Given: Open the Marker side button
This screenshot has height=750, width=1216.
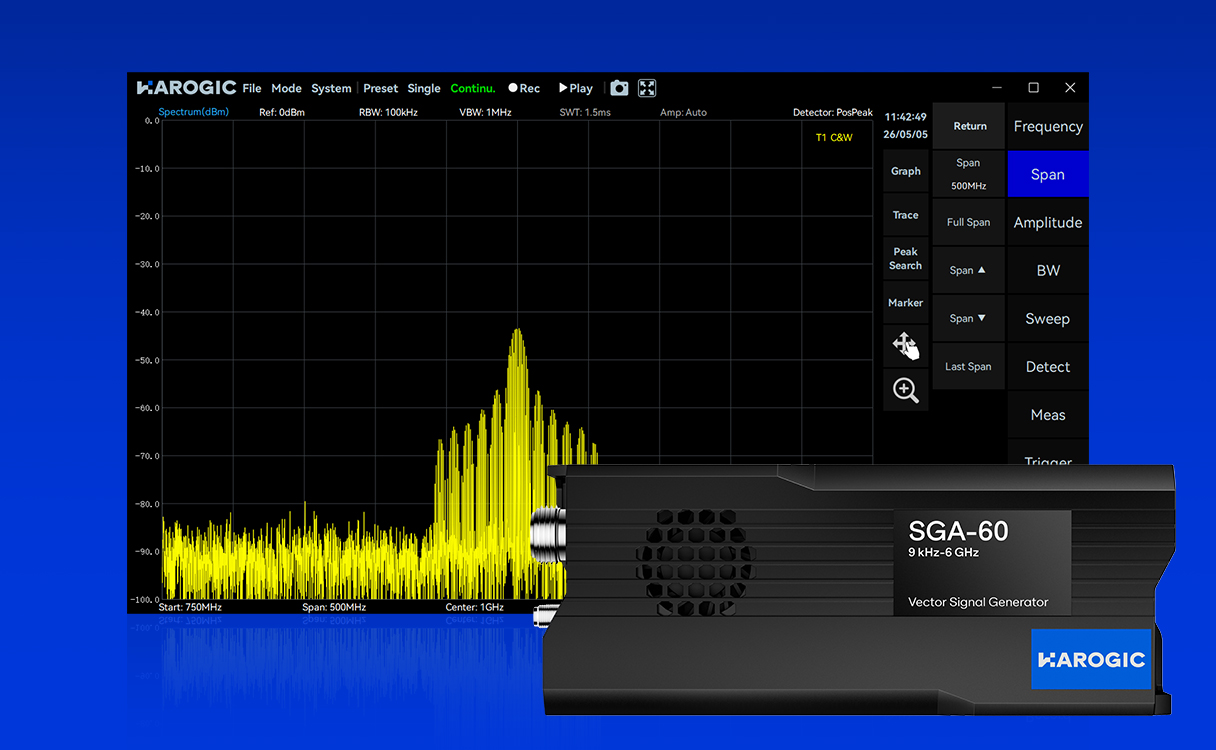Looking at the screenshot, I should 906,302.
